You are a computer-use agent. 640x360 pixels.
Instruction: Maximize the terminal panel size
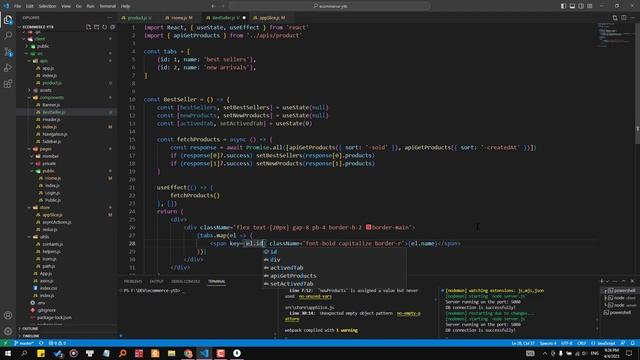(x=623, y=281)
